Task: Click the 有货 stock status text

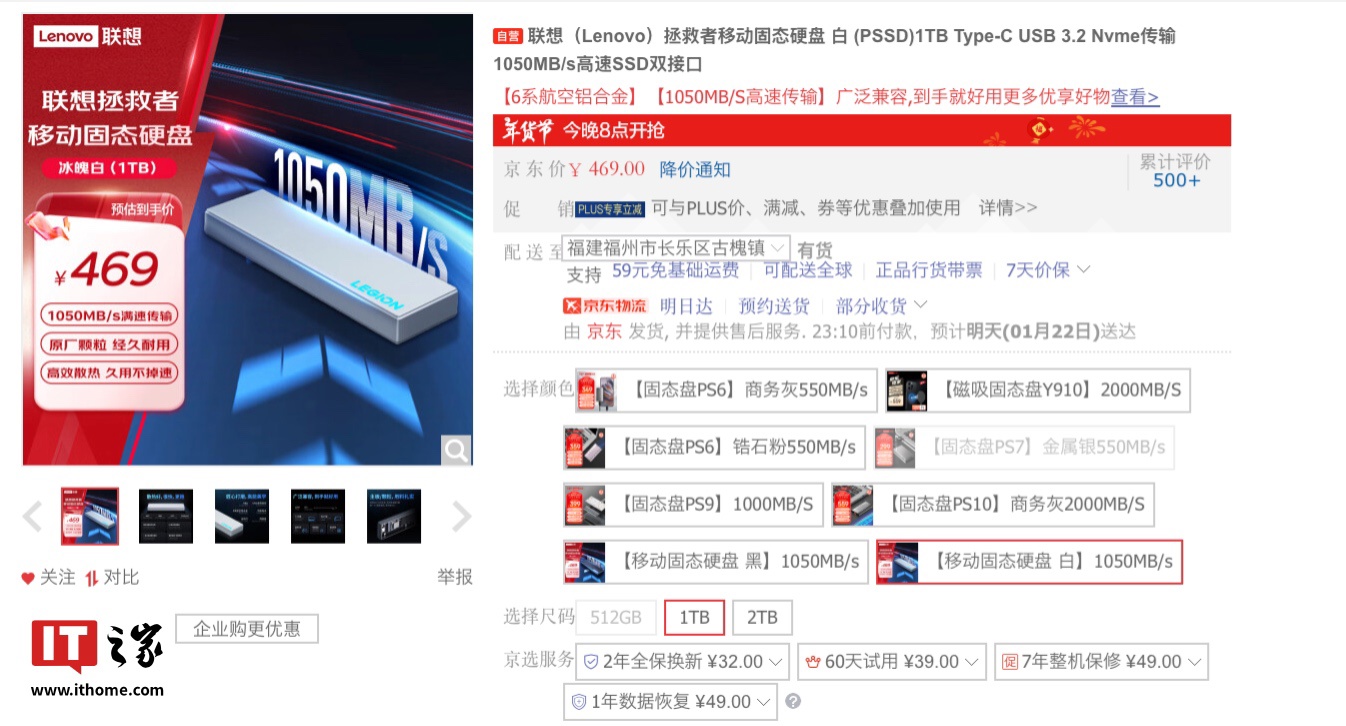Action: point(814,249)
